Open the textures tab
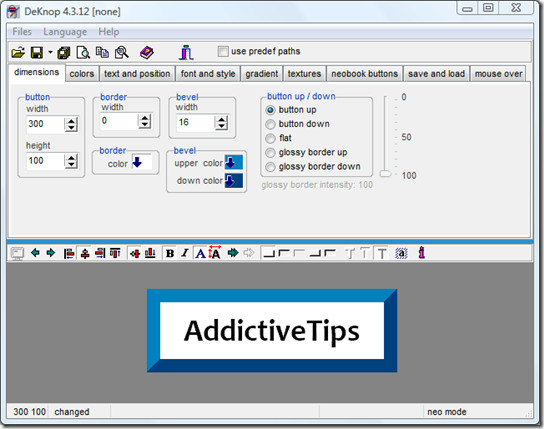The height and width of the screenshot is (429, 544). click(x=304, y=74)
